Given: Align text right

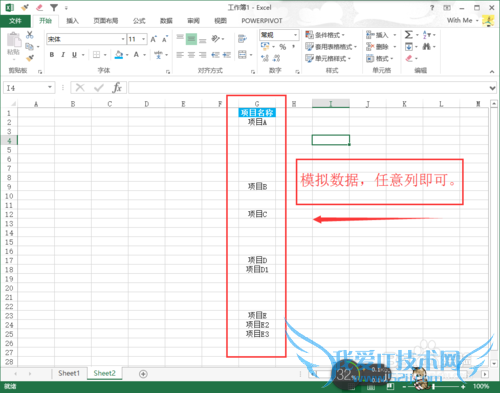Looking at the screenshot, I should pos(203,55).
